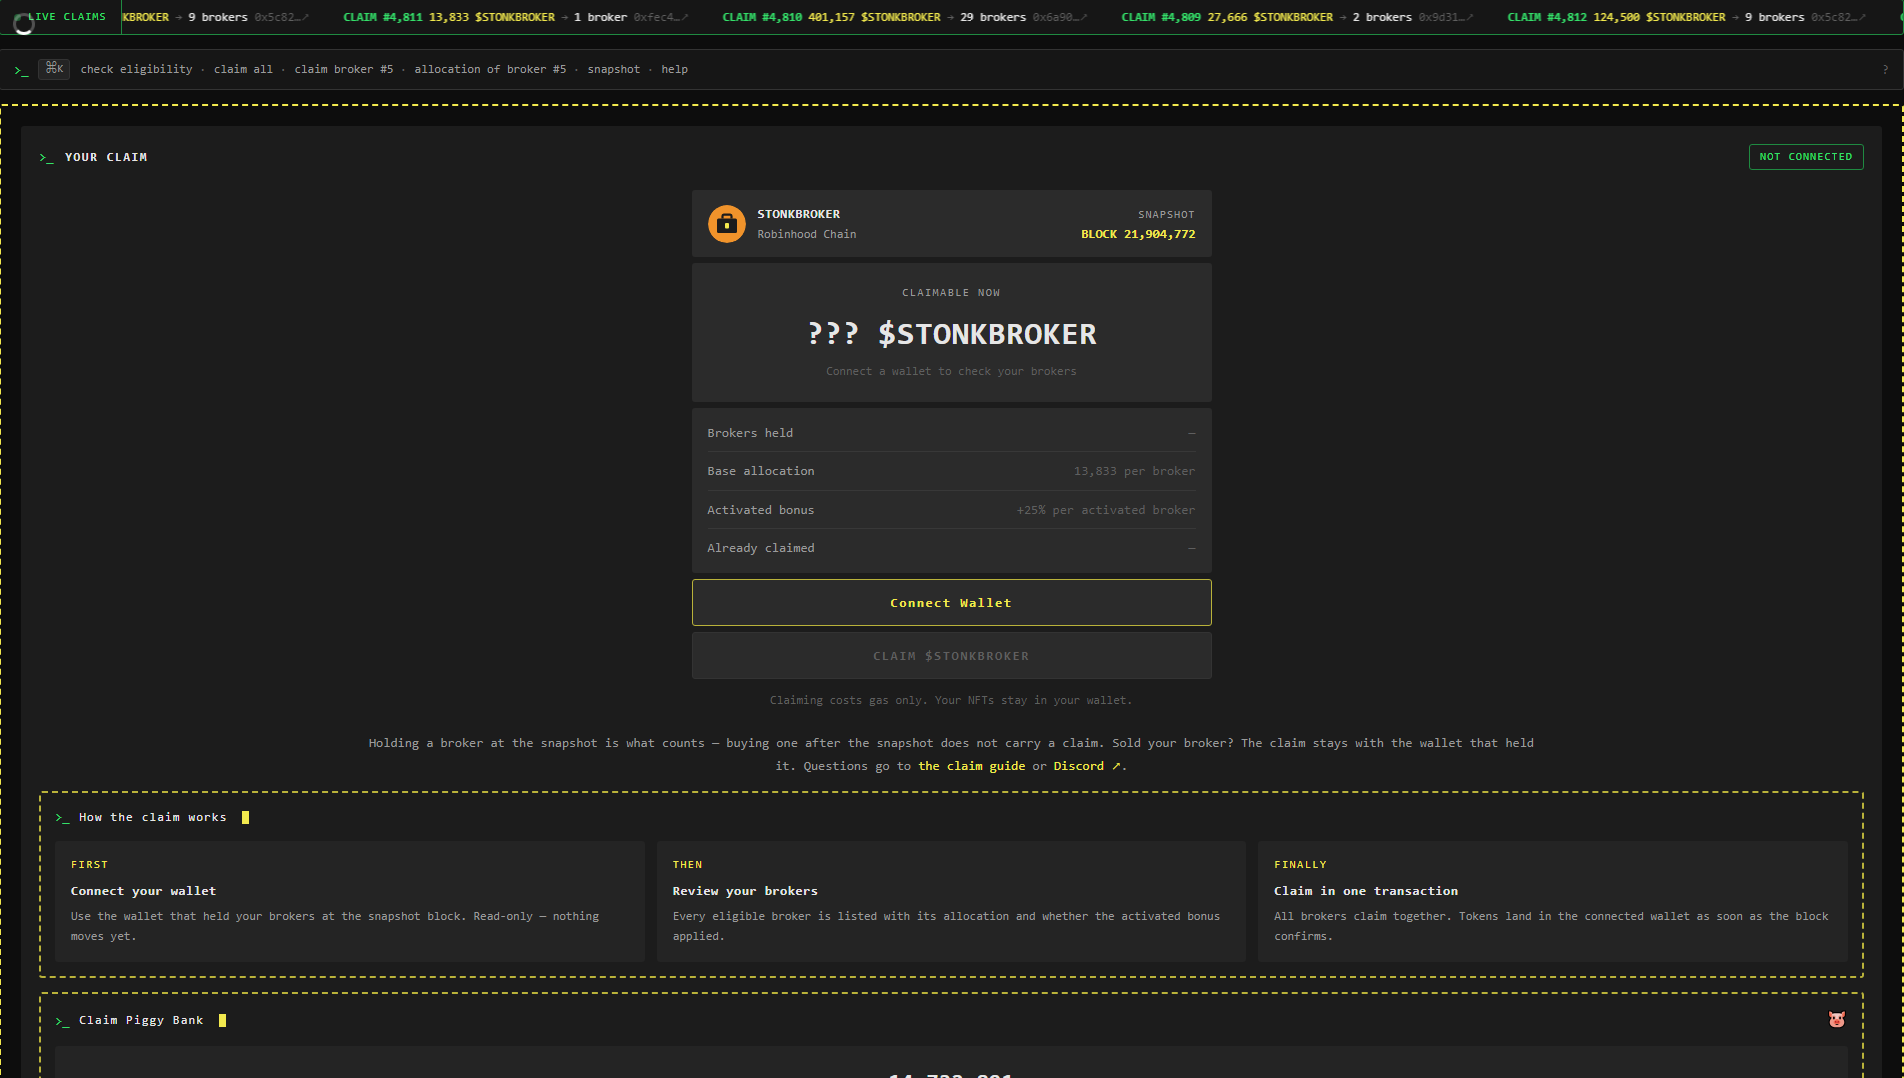Click the 'Brokers held' row

pos(951,433)
